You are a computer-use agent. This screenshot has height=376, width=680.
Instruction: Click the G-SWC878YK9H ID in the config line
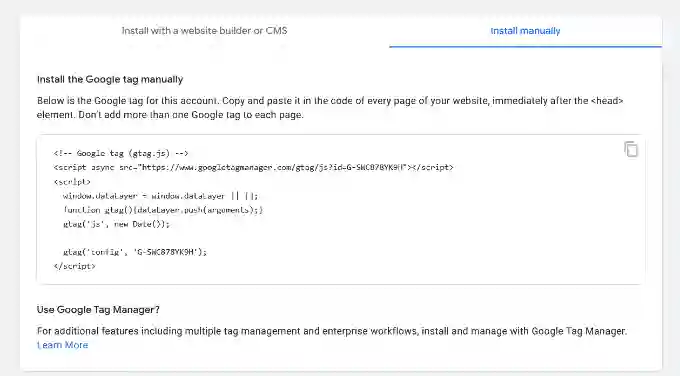pyautogui.click(x=167, y=252)
